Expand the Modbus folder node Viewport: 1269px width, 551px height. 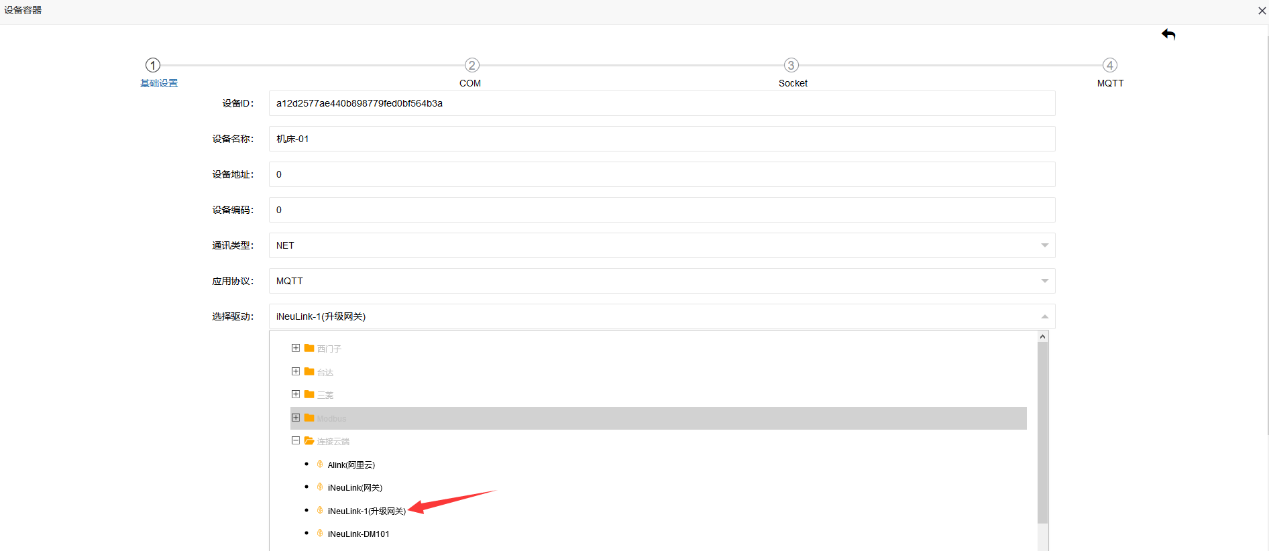pos(296,417)
